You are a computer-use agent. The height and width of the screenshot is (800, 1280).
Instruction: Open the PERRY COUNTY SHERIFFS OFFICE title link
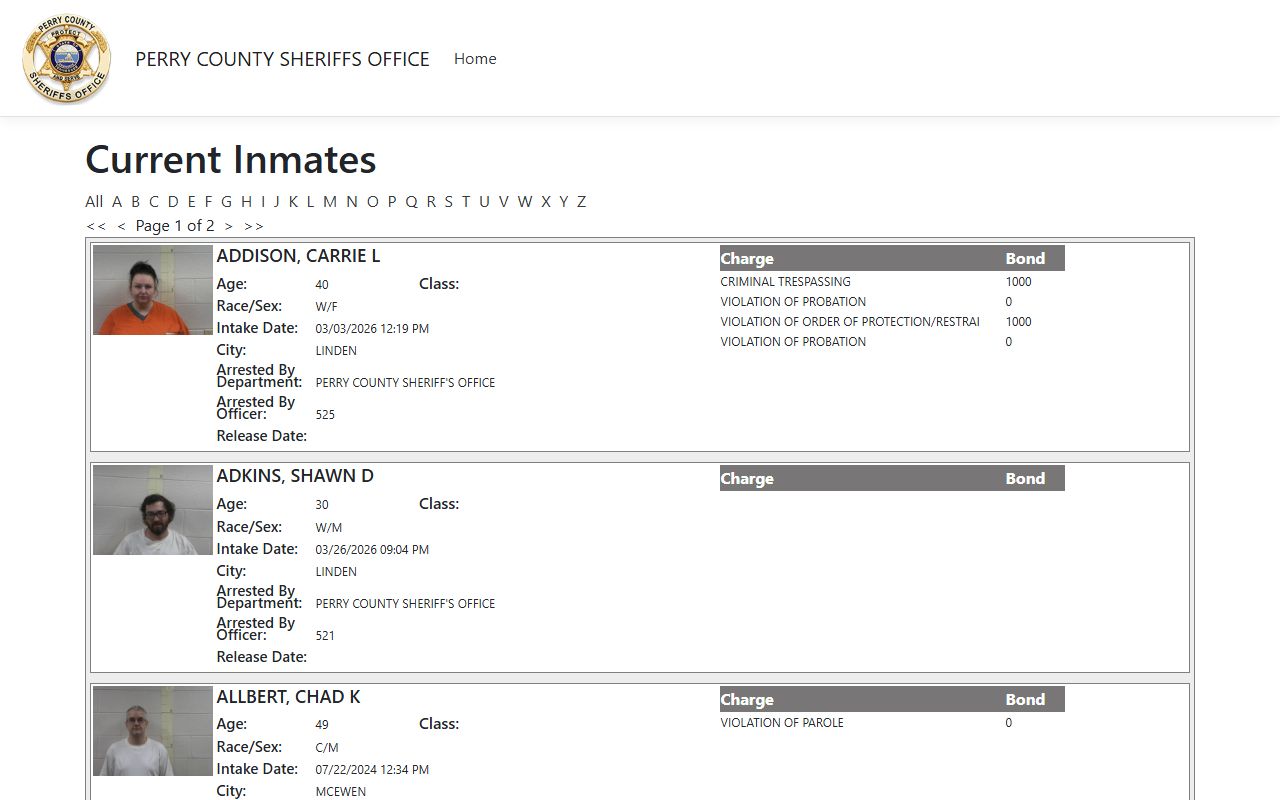[x=282, y=59]
